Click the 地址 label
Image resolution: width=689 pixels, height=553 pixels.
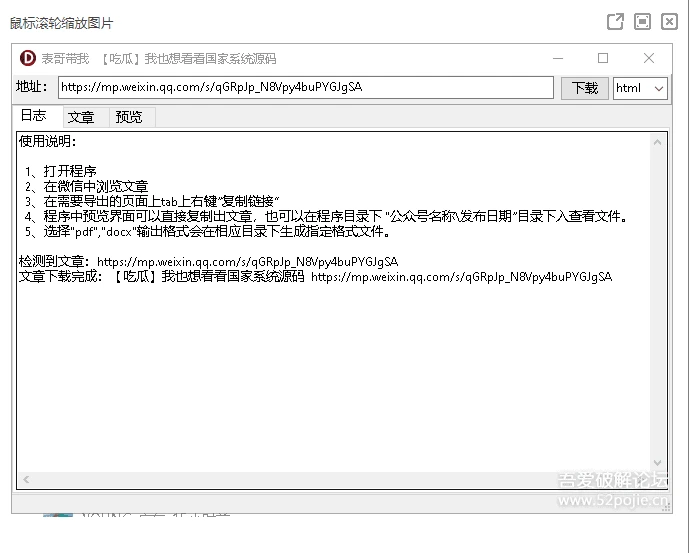(x=32, y=86)
